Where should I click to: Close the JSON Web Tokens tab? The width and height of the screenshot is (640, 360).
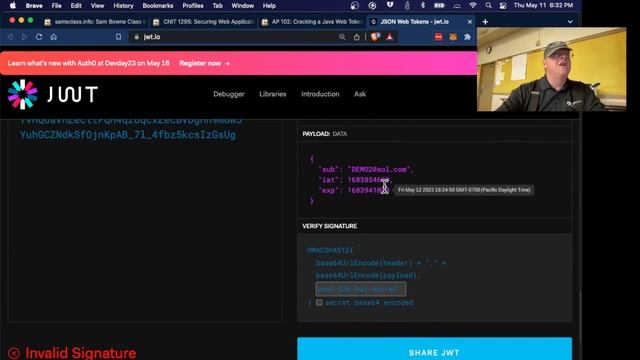coord(469,22)
